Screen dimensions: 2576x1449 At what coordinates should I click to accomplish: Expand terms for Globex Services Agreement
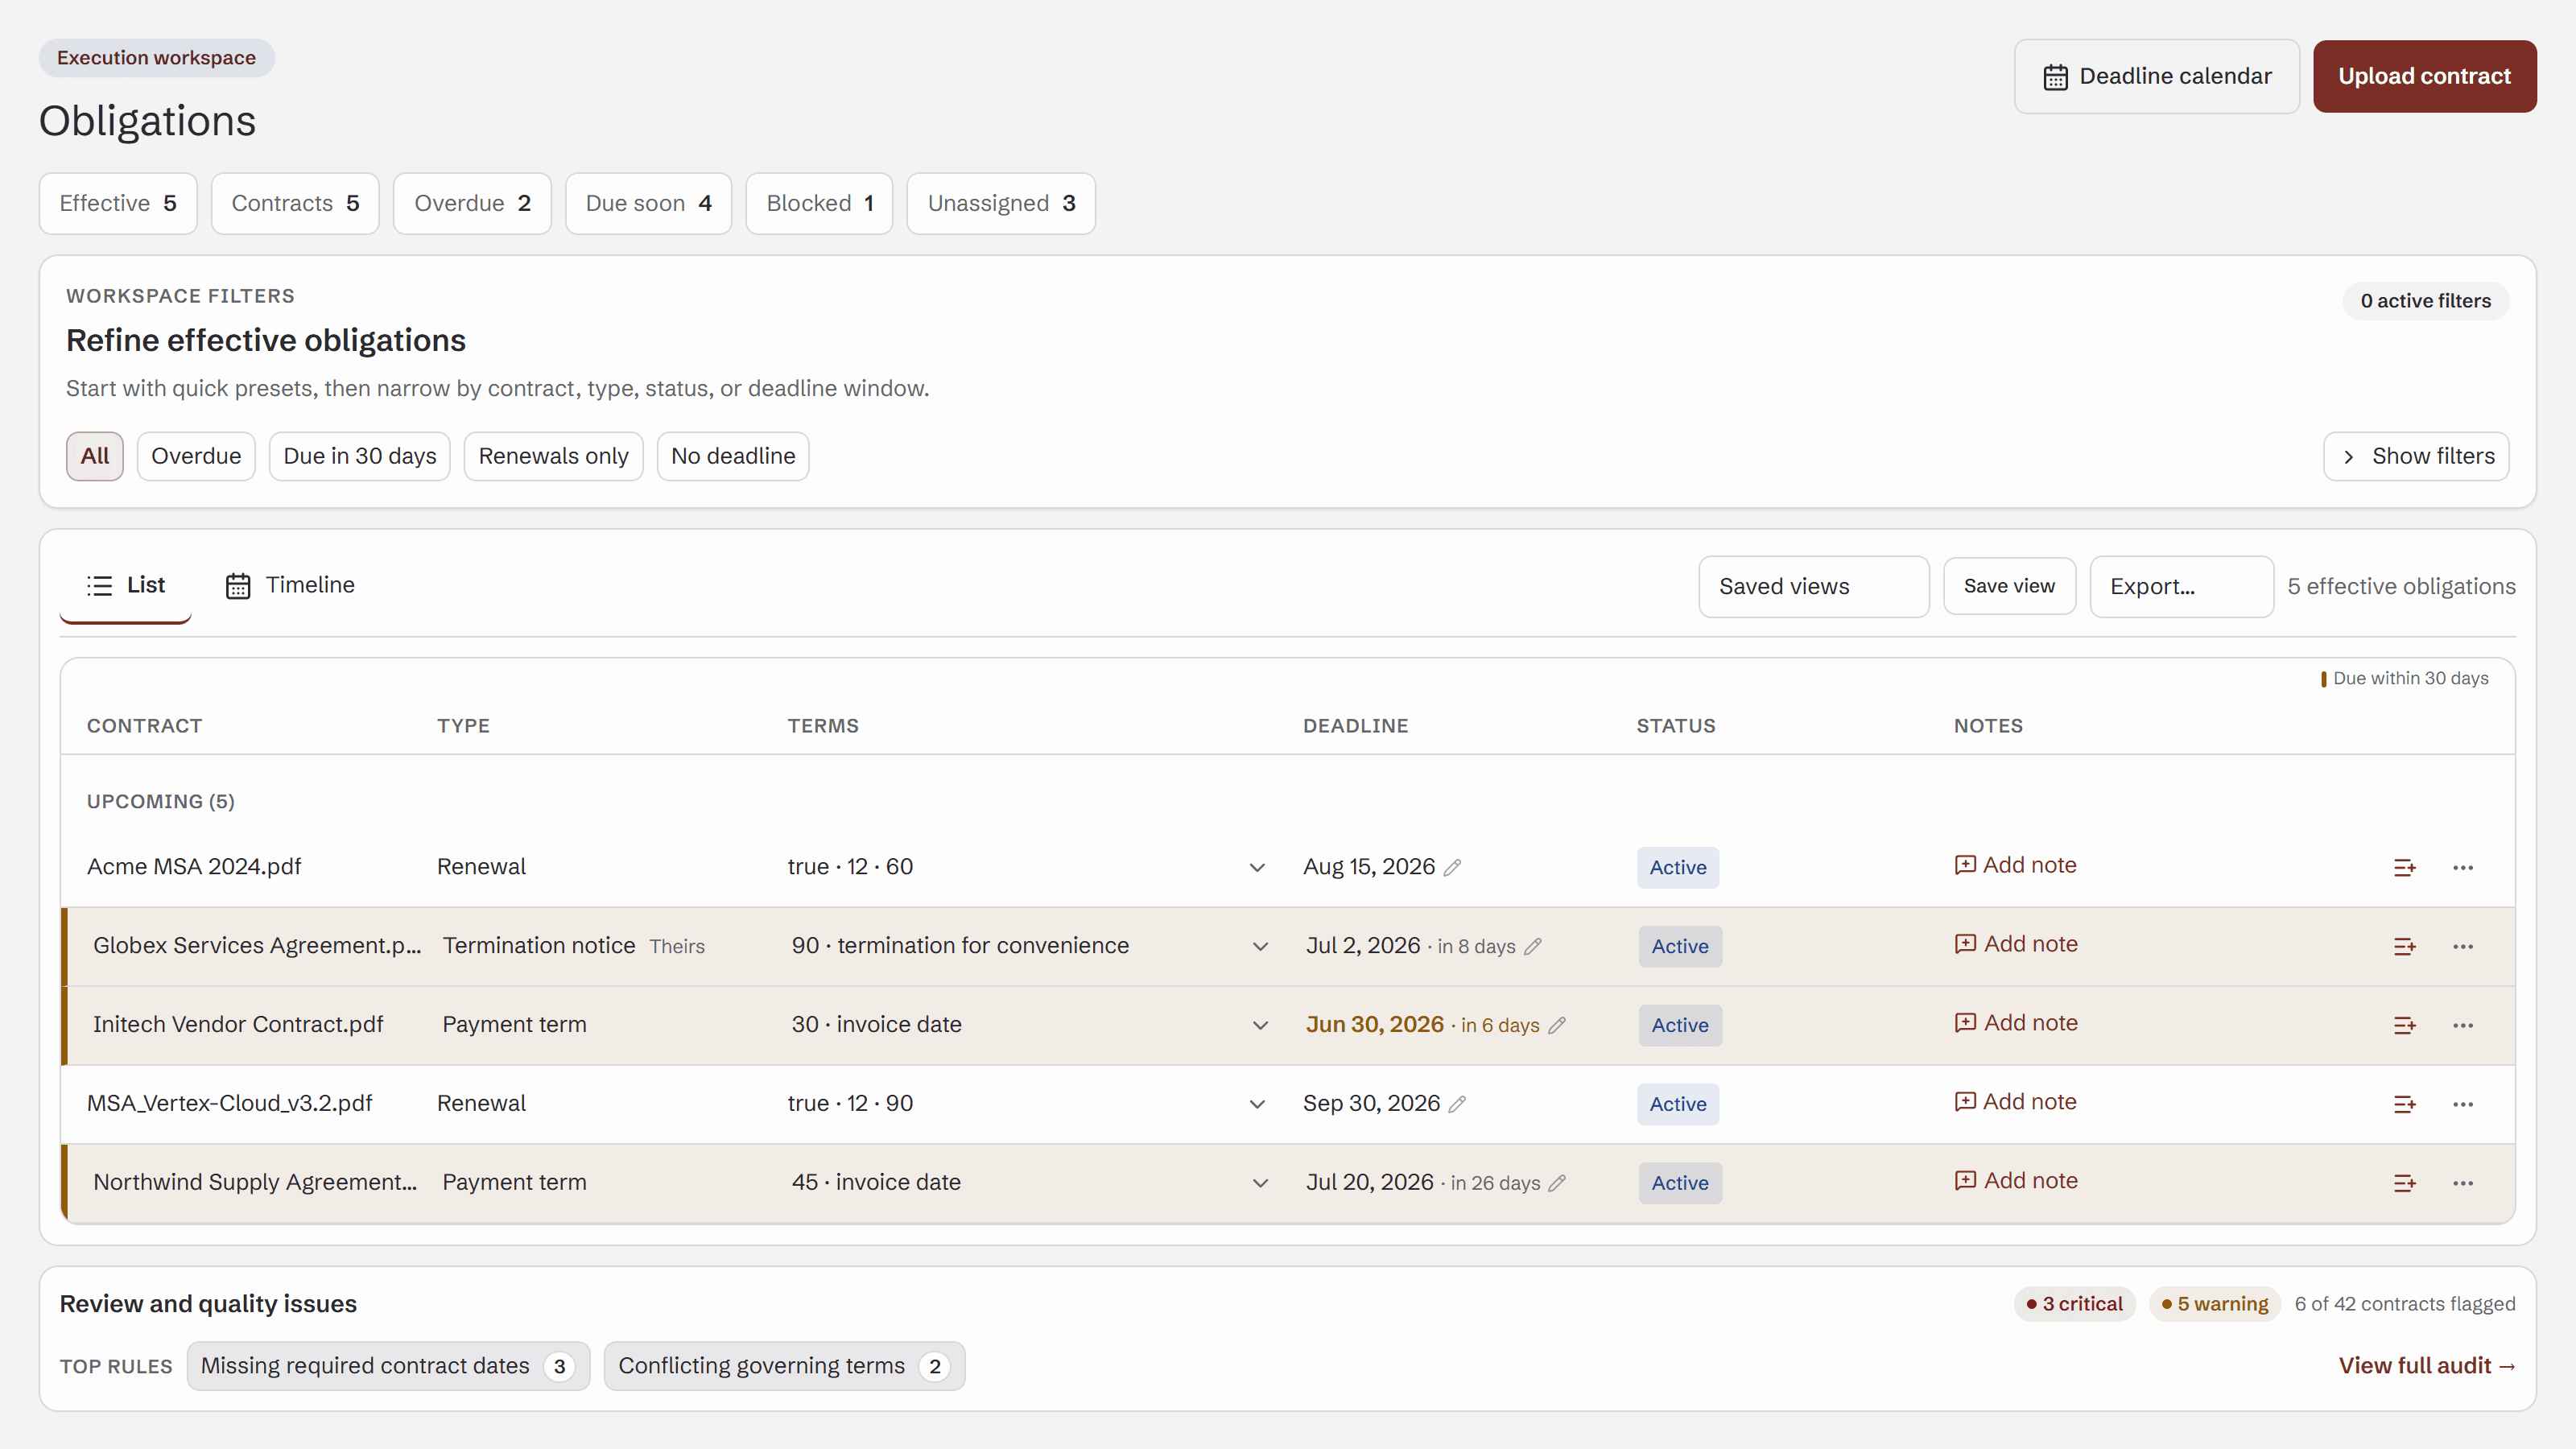[x=1260, y=946]
